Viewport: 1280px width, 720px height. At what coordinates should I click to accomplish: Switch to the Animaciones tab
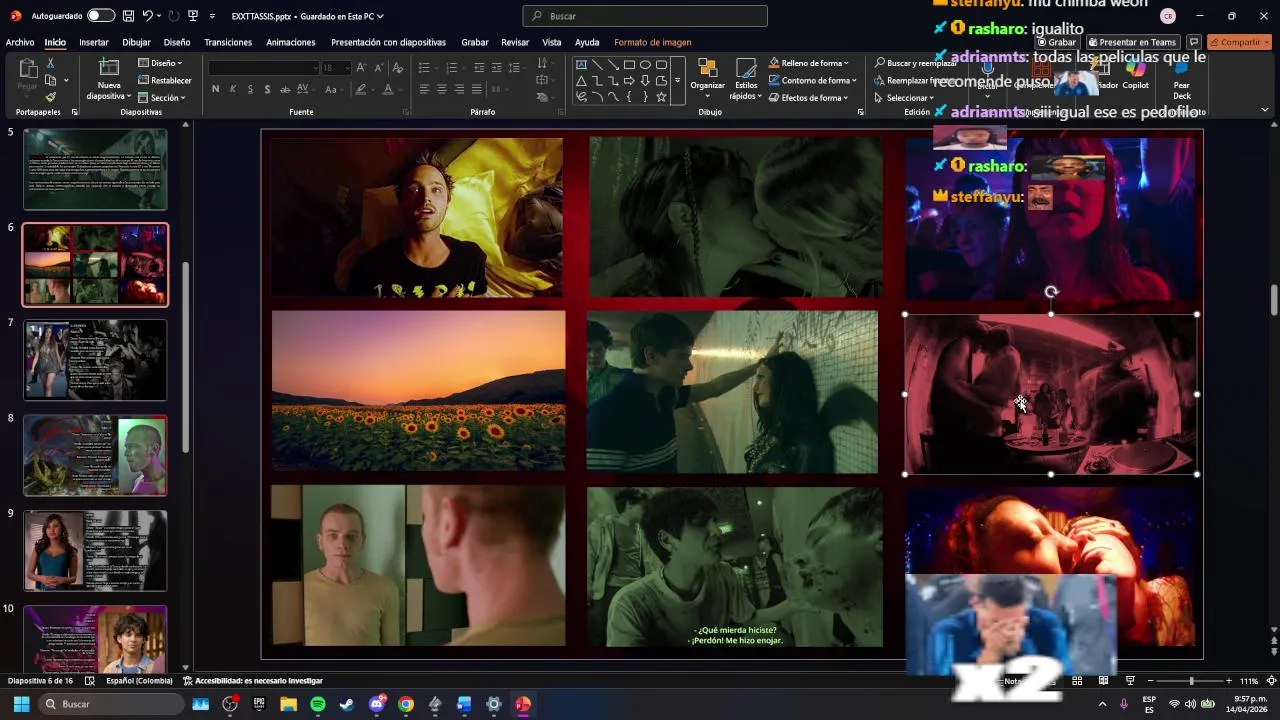tap(291, 42)
